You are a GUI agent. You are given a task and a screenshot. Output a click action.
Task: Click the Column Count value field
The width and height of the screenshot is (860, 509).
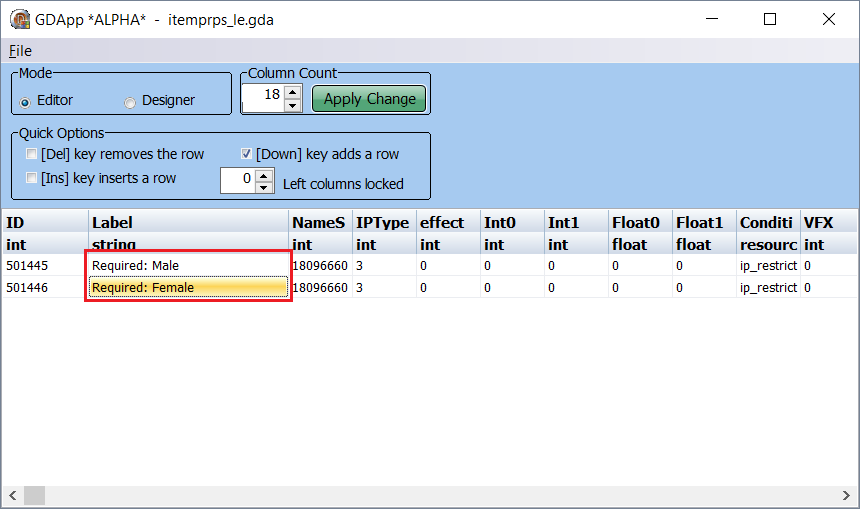coord(263,98)
